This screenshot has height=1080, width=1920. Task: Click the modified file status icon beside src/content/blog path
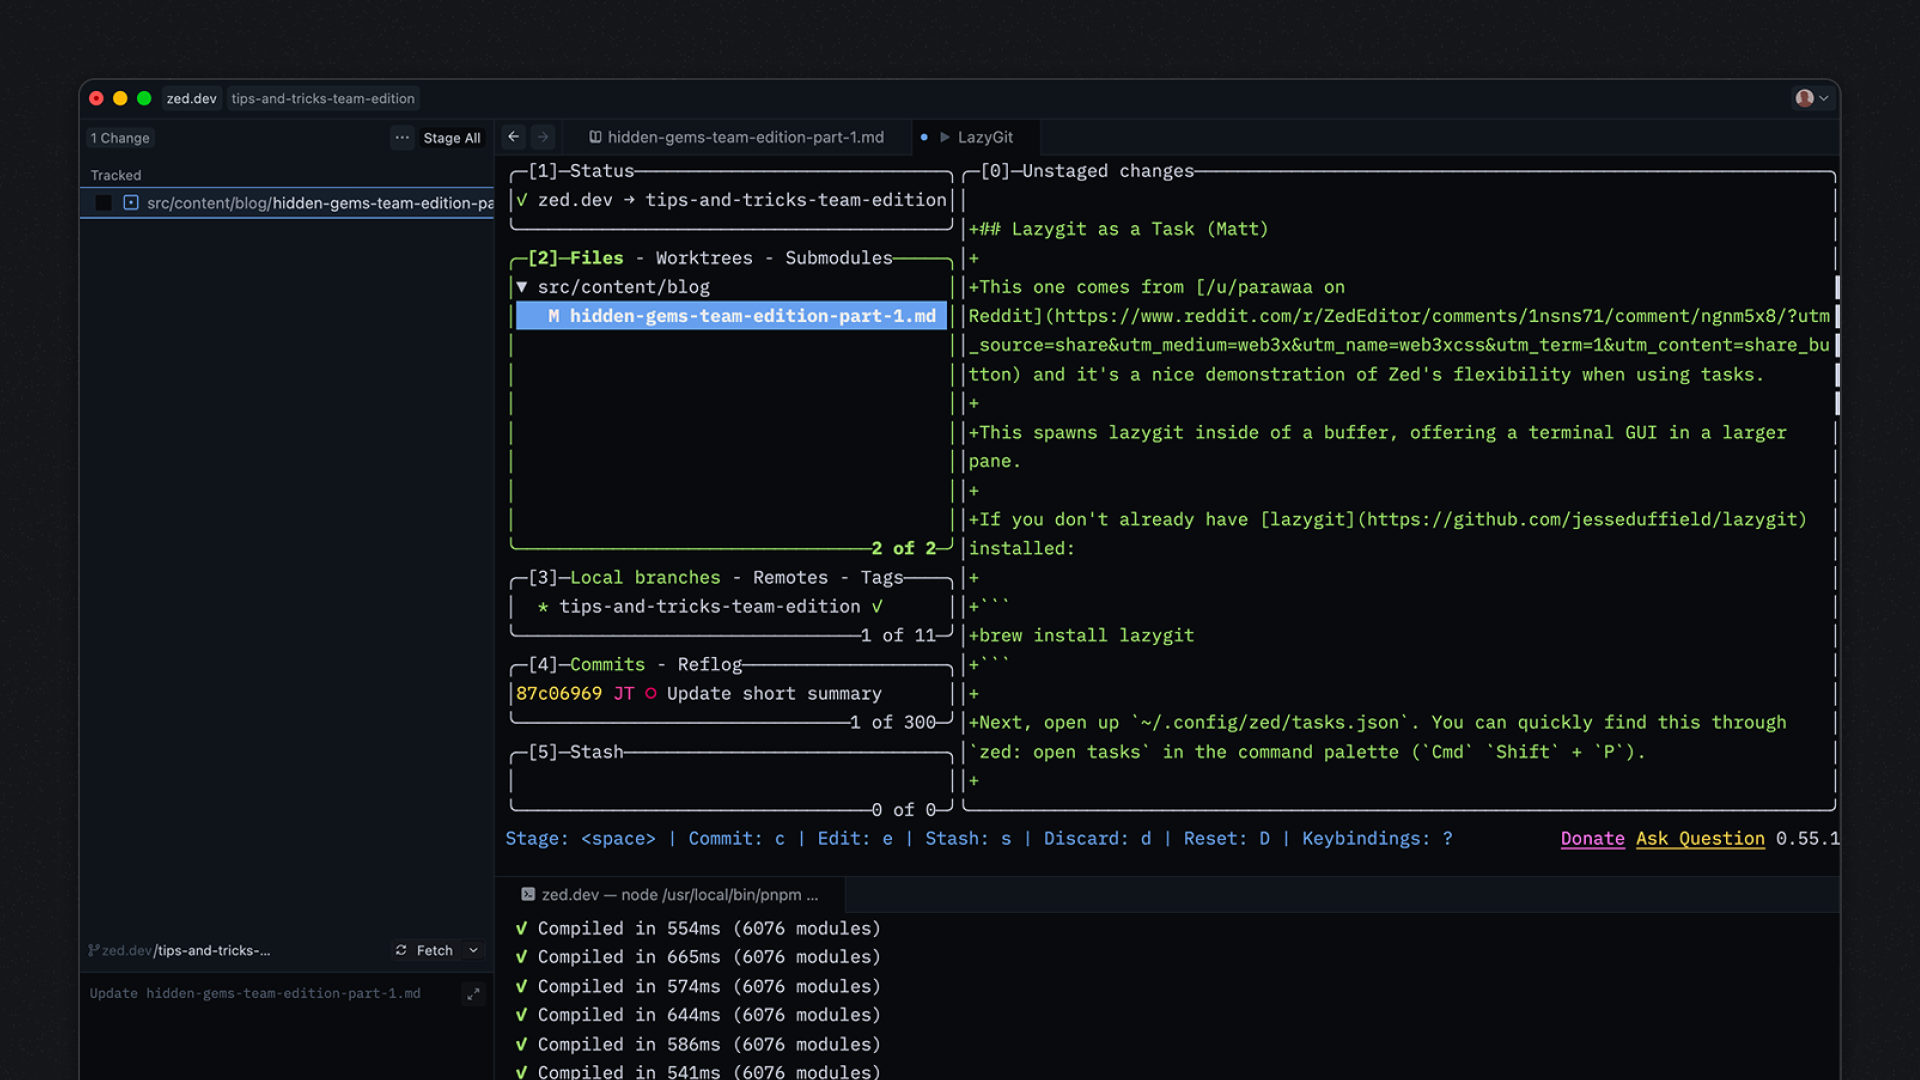(x=130, y=203)
